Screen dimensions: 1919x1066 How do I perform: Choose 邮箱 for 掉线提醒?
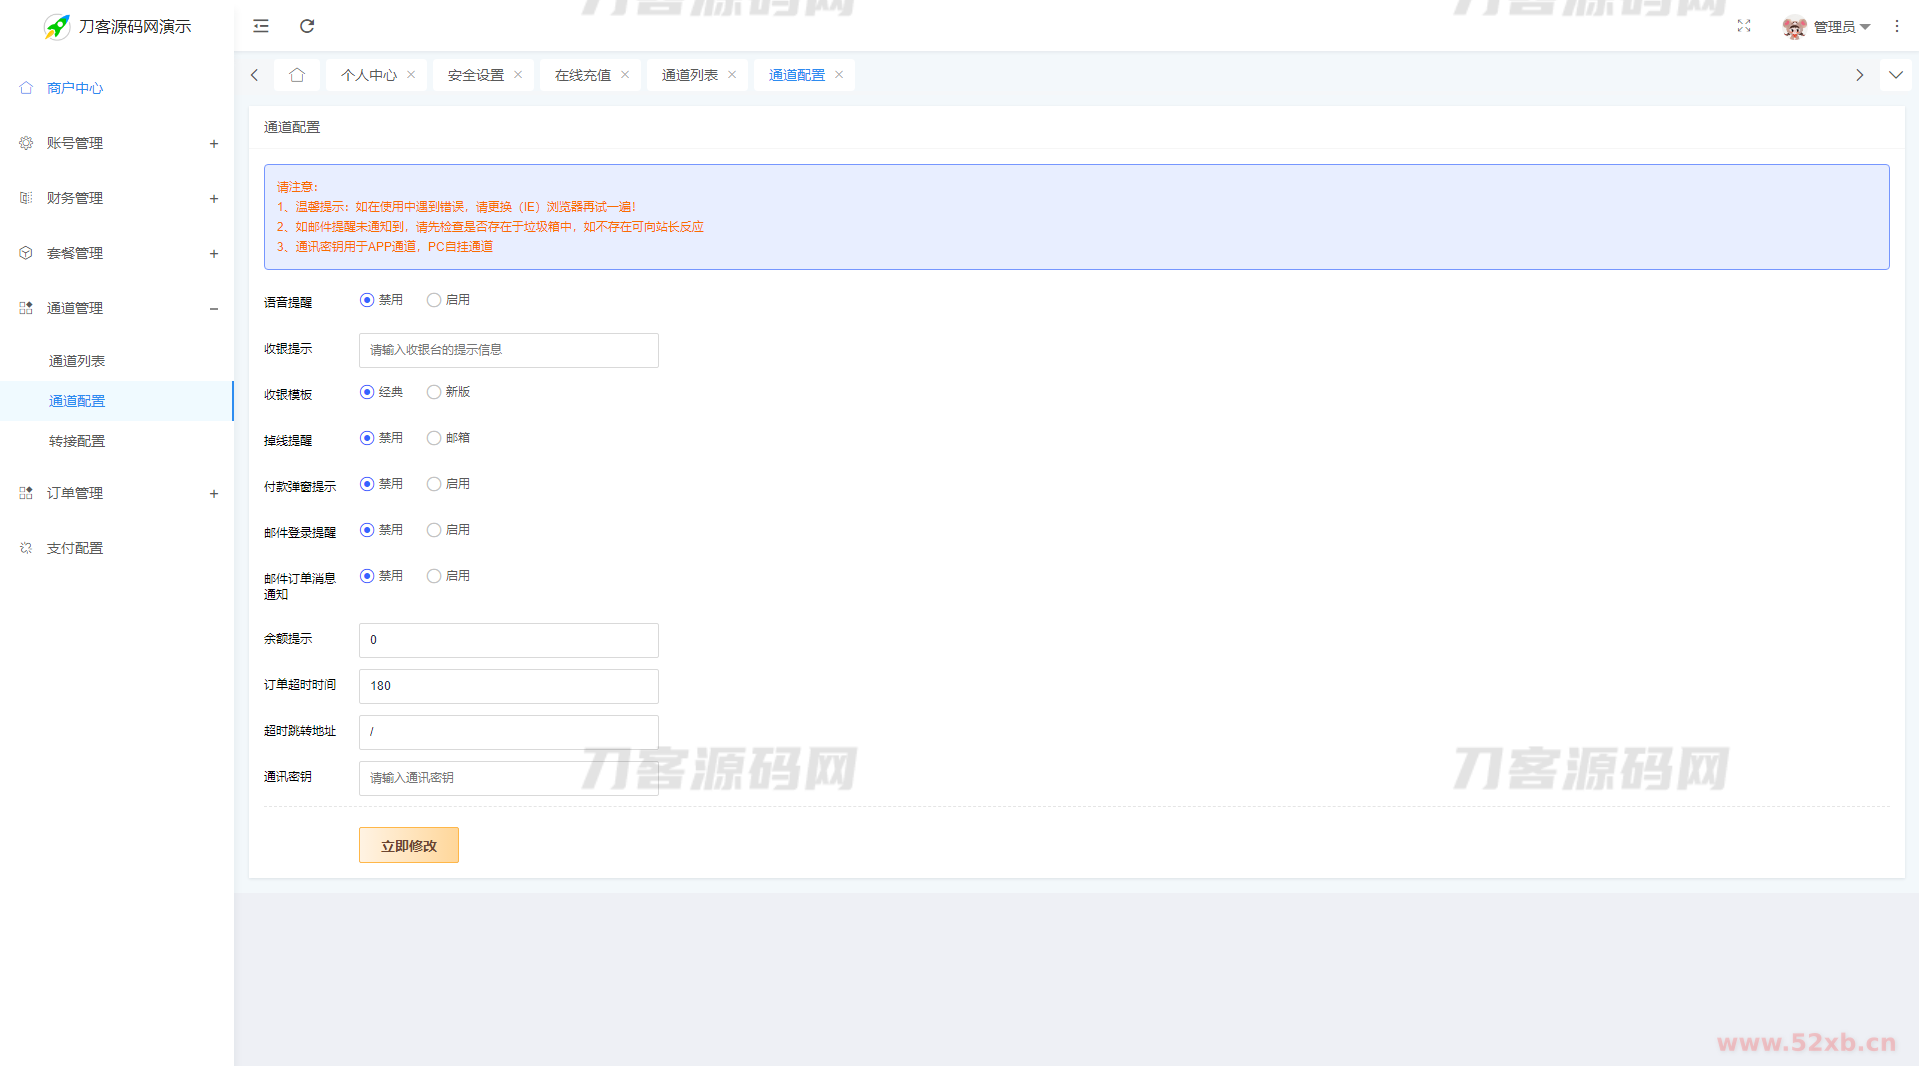coord(434,438)
